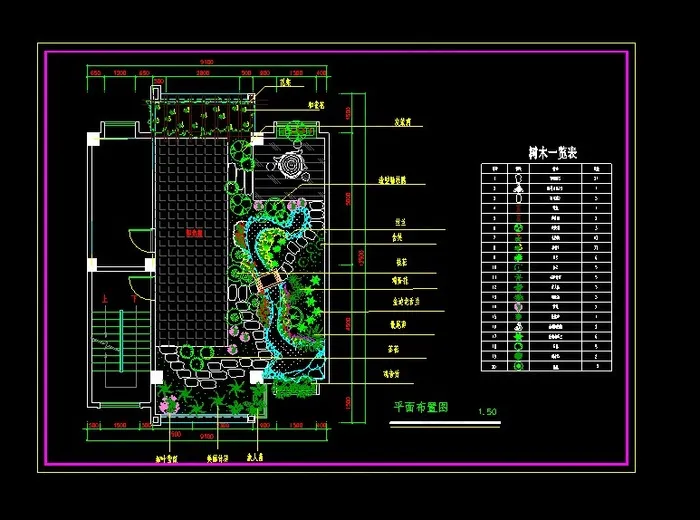The image size is (700, 520).
Task: Select the pink flowering shrub at bottom-left garden
Action: click(167, 403)
